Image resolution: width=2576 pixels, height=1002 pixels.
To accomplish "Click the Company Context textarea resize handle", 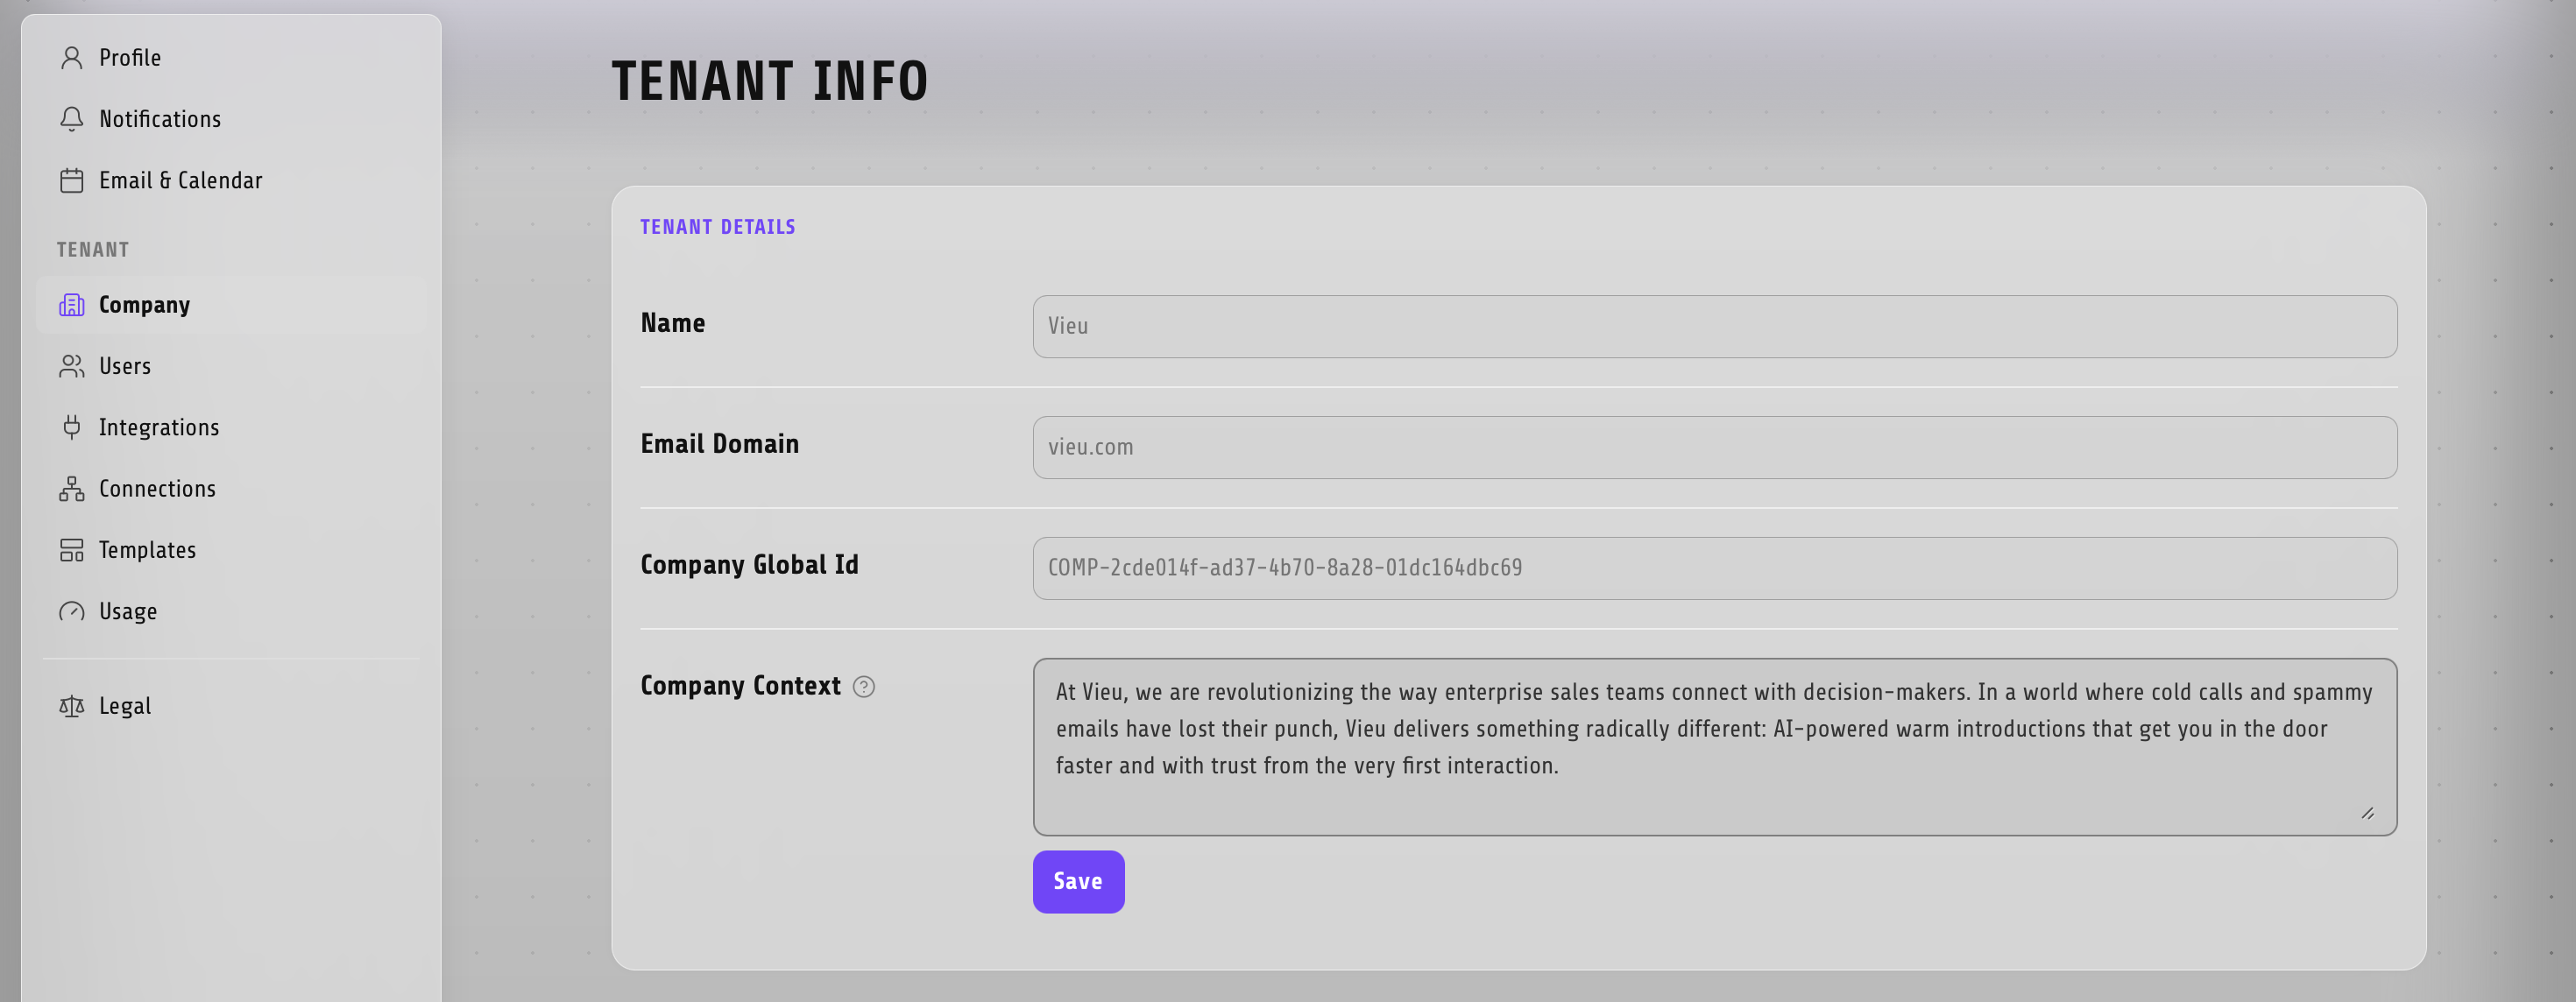I will (x=2368, y=813).
